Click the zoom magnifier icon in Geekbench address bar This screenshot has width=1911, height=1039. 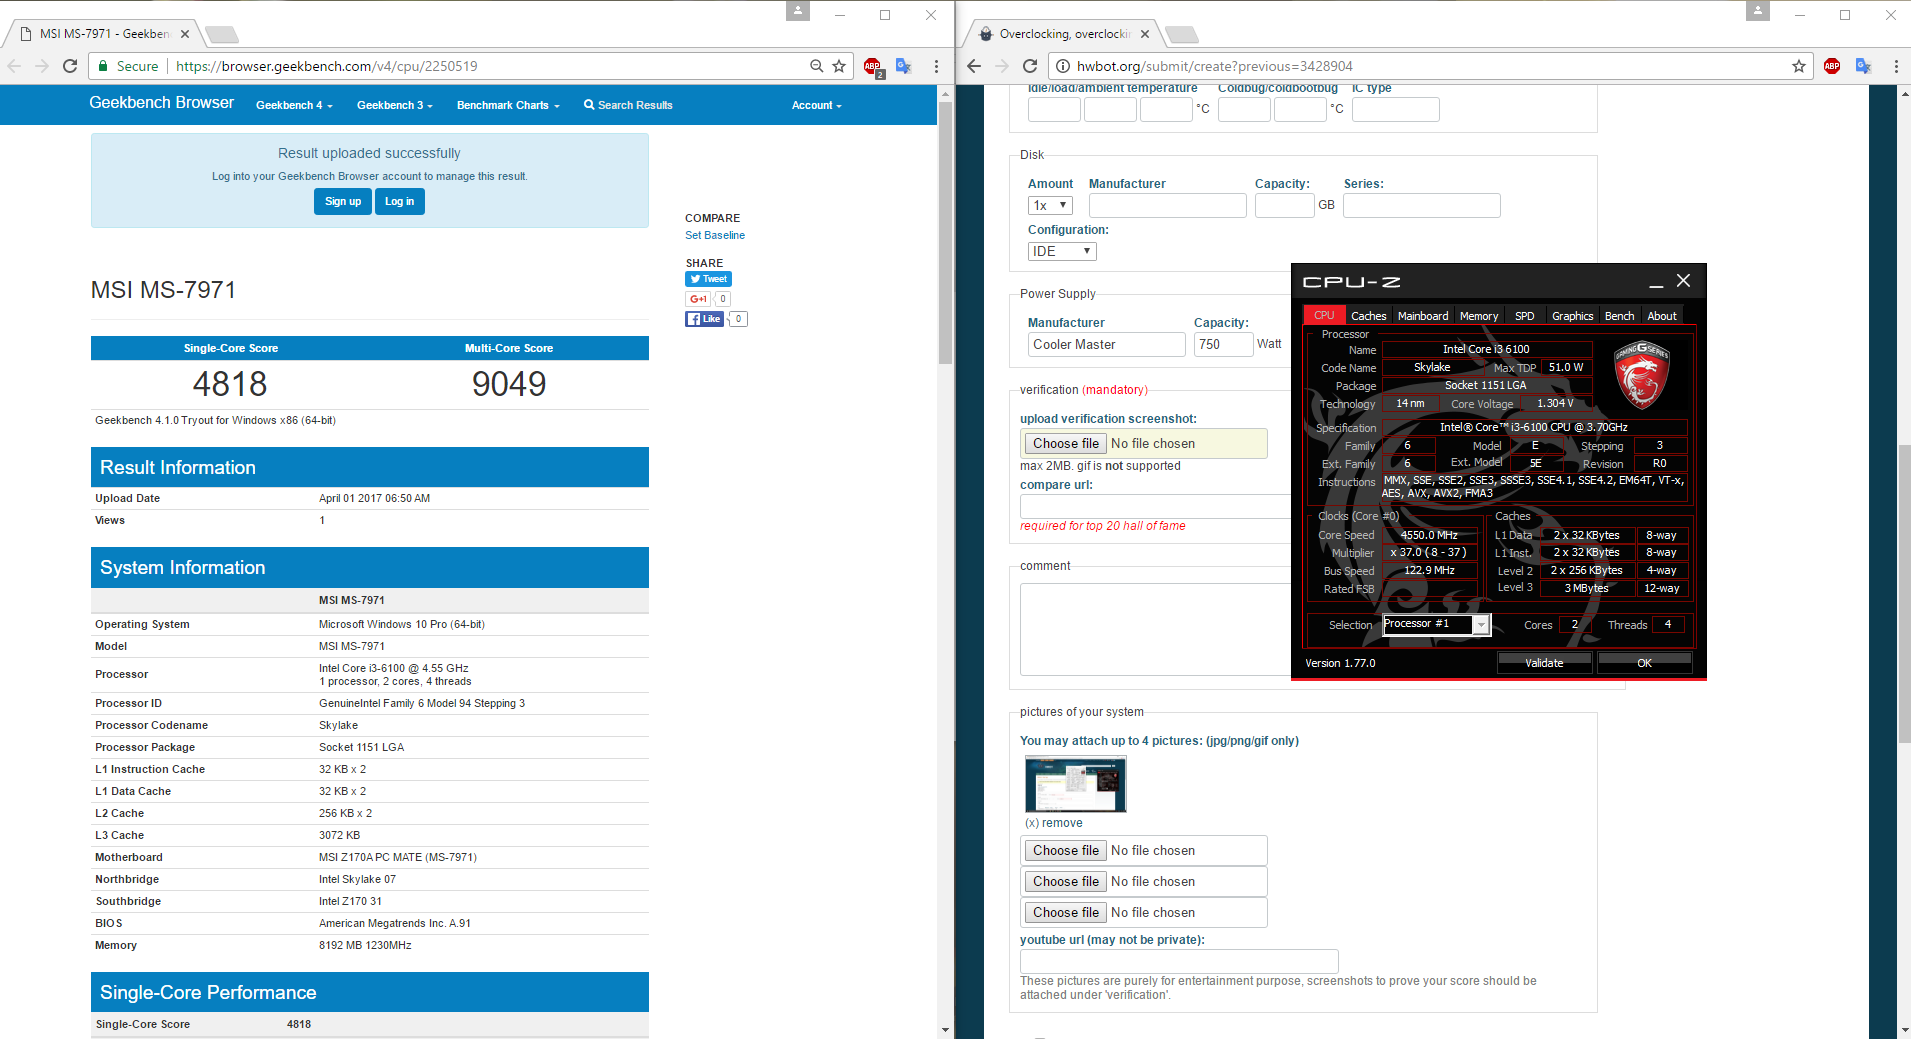[816, 66]
